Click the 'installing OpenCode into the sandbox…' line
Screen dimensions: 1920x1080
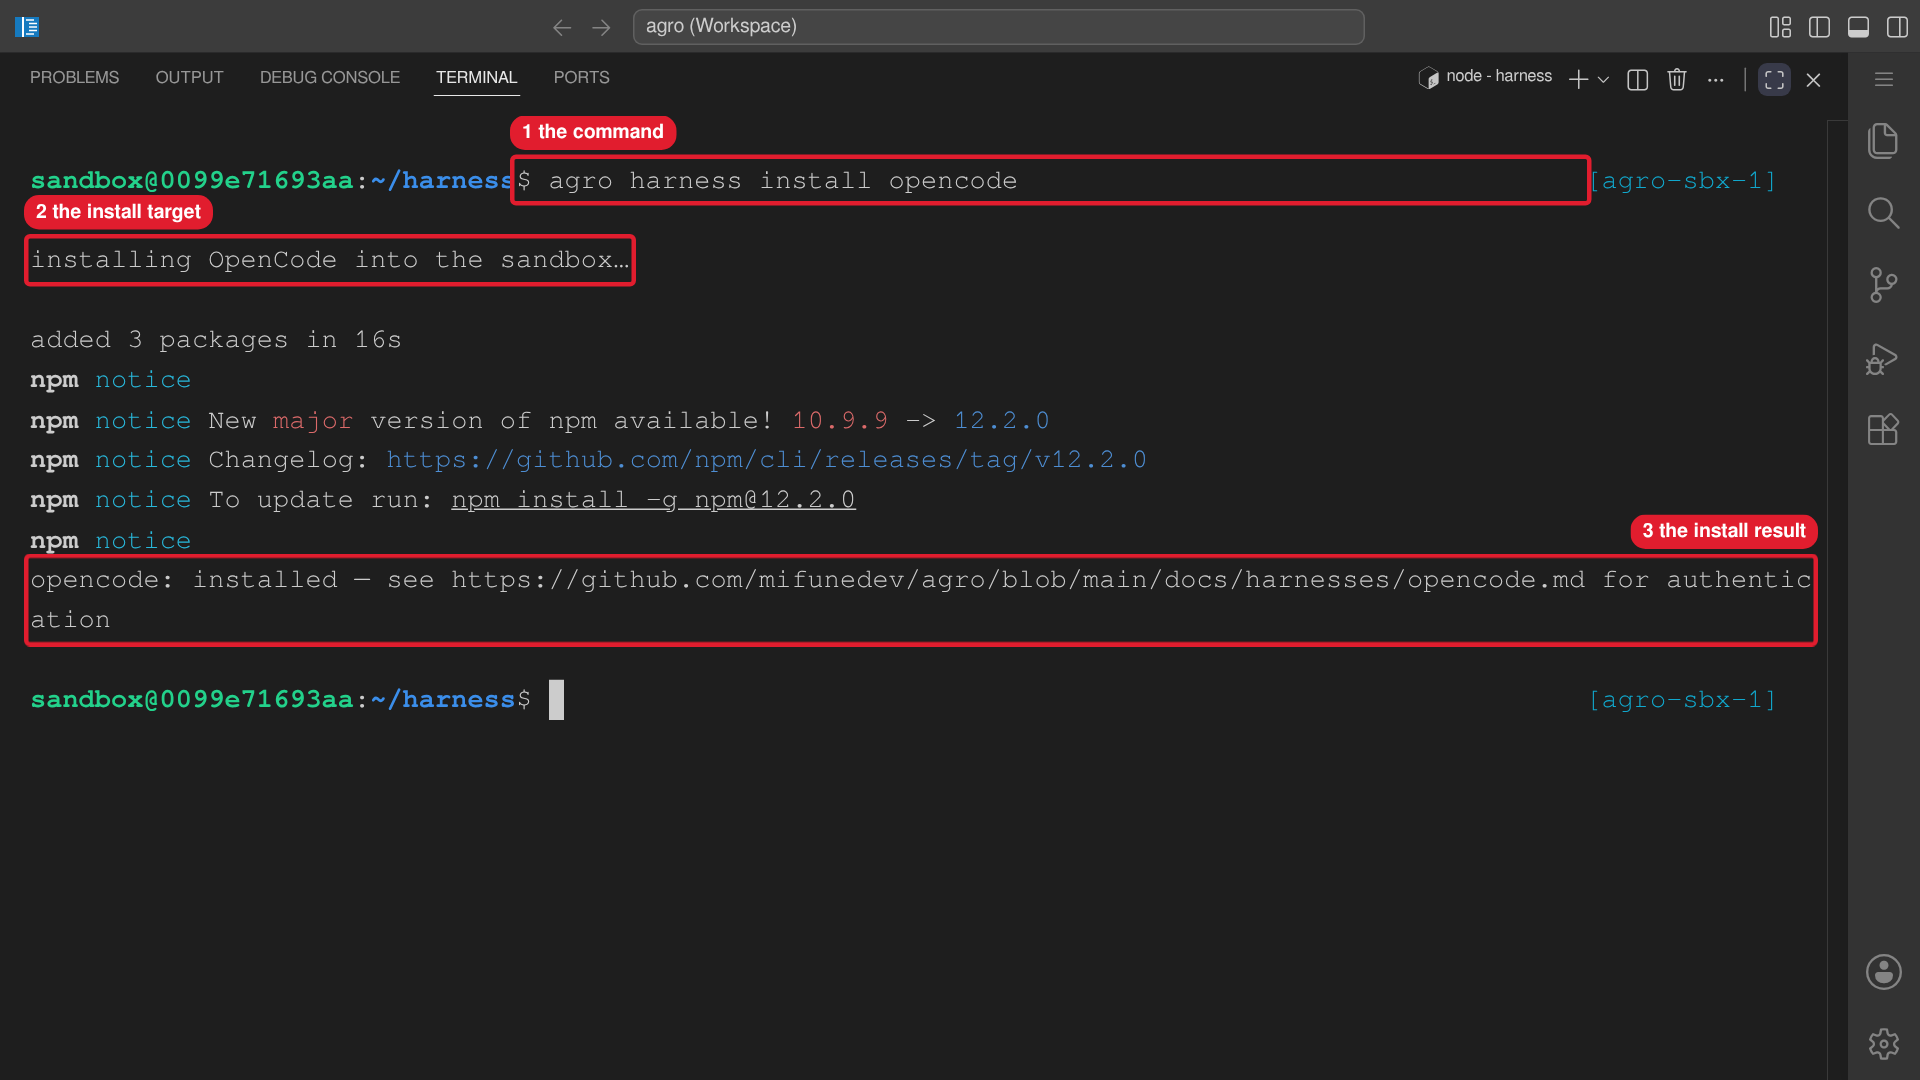pos(330,260)
